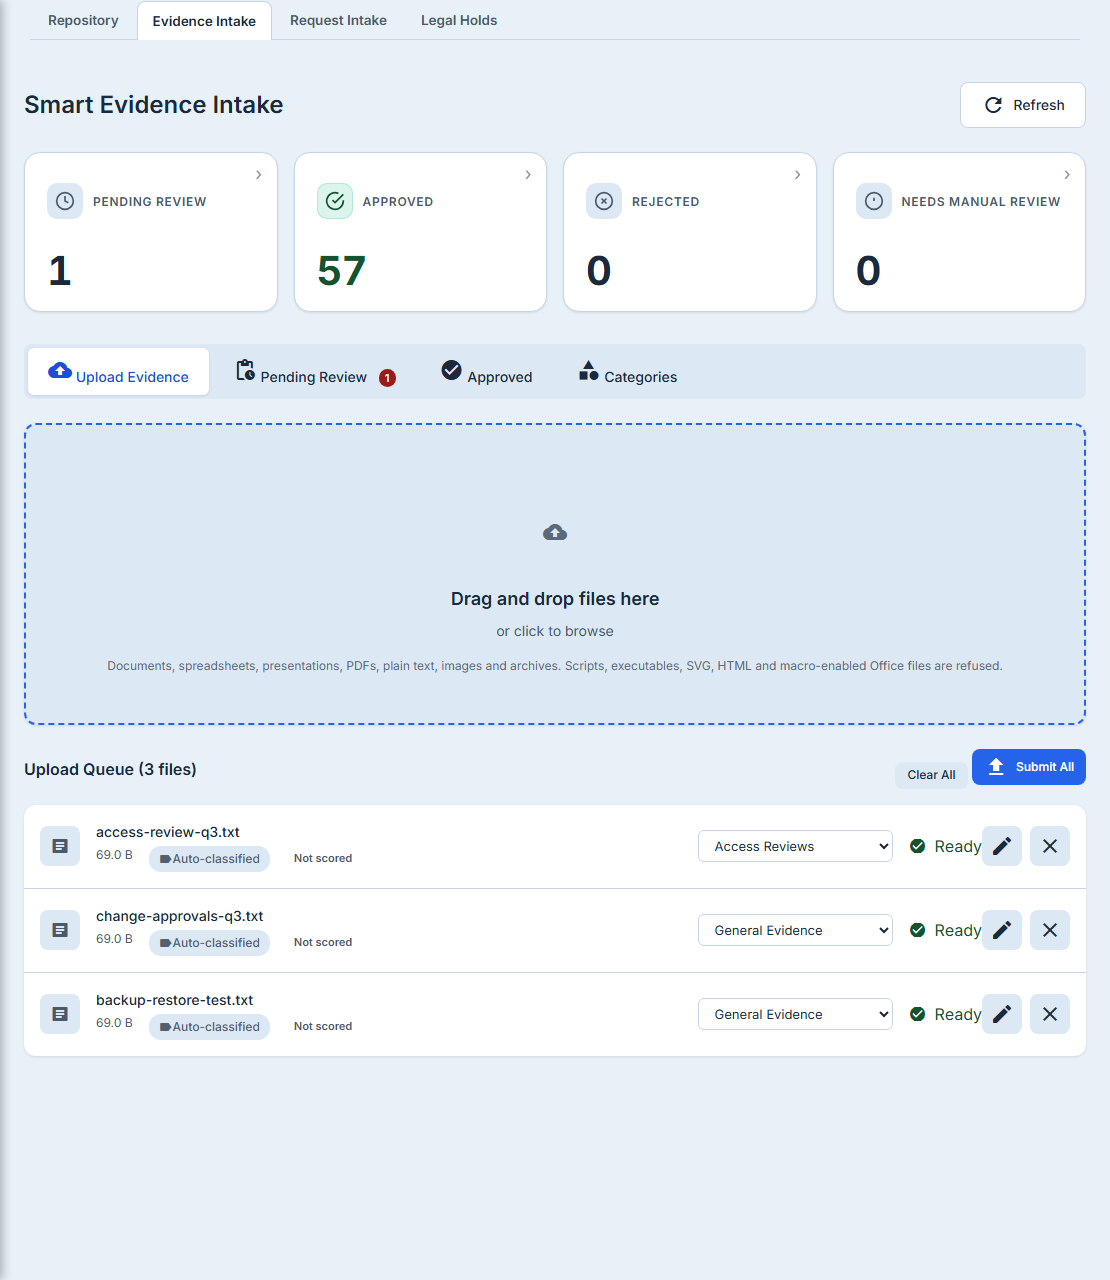Viewport: 1110px width, 1280px height.
Task: Edit access-review-q3.txt with pencil icon
Action: [x=1002, y=846]
